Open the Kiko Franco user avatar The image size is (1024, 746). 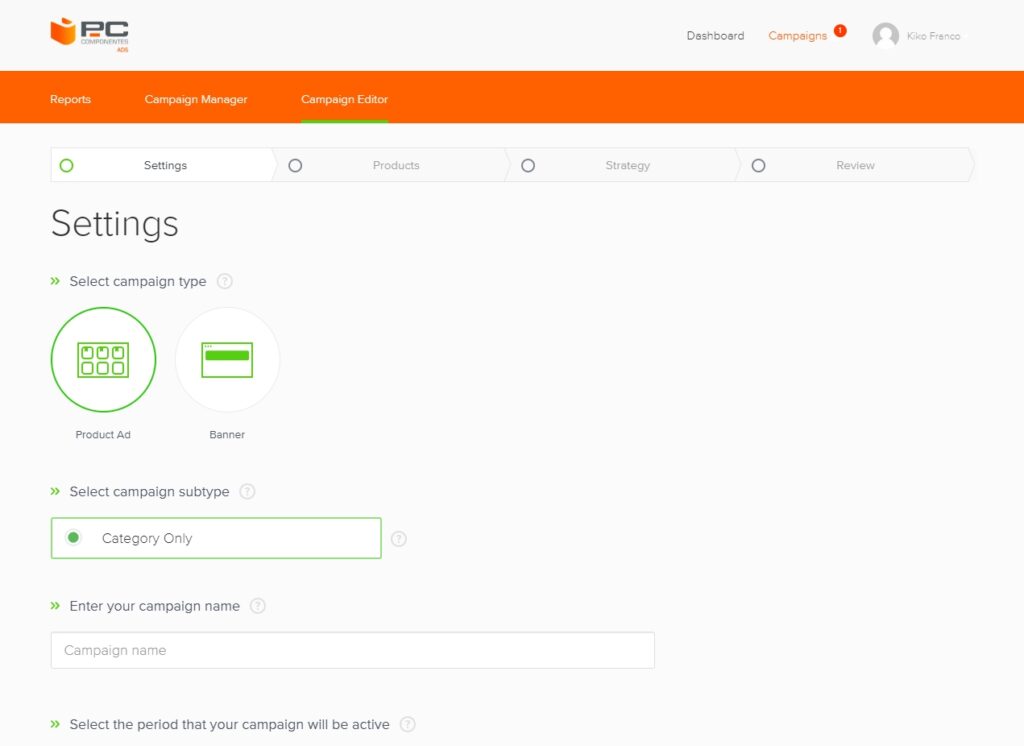[x=885, y=36]
